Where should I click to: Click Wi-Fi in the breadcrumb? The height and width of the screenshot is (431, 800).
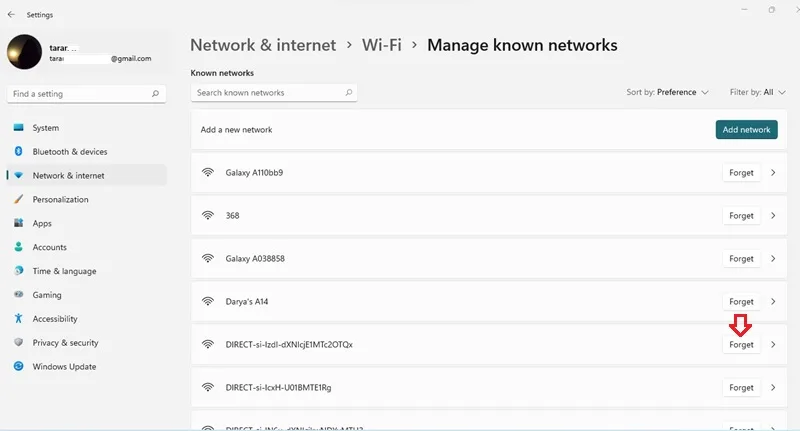click(382, 45)
